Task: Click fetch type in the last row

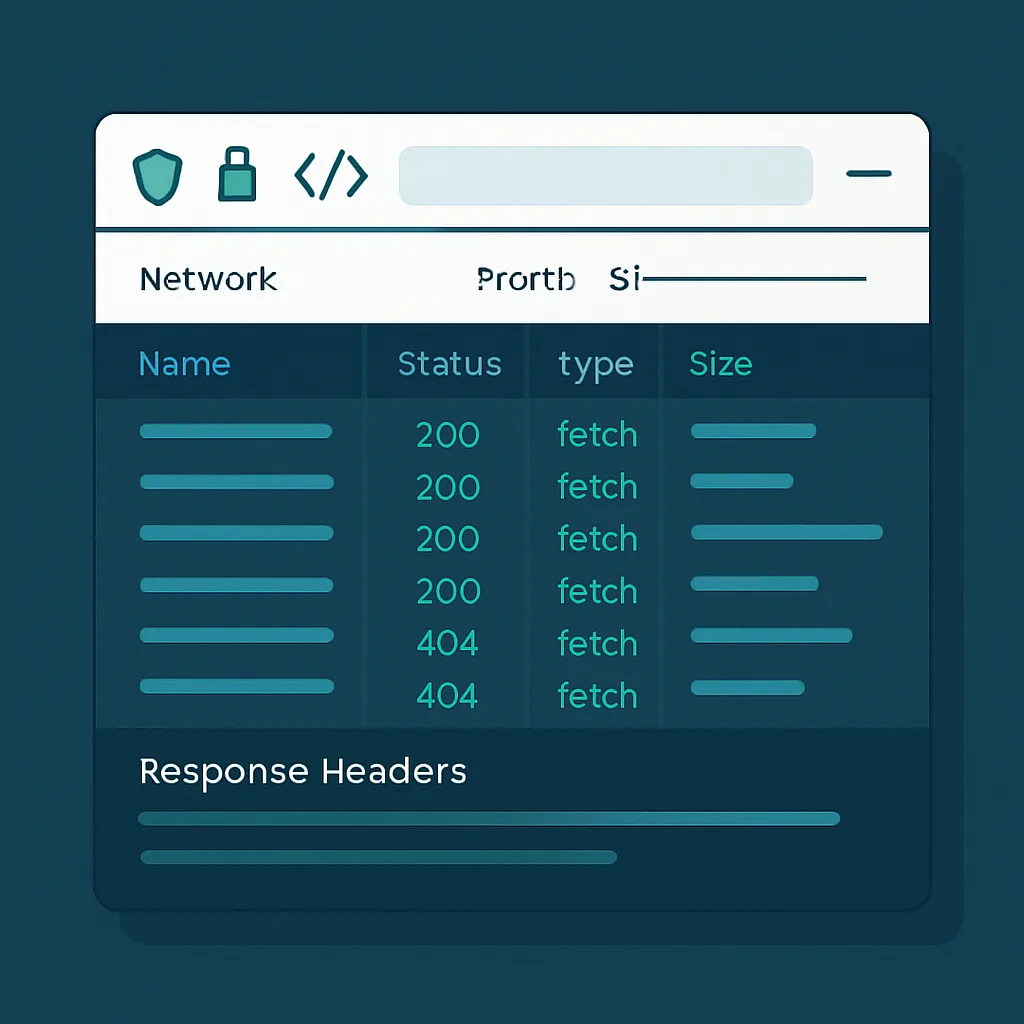Action: tap(598, 696)
